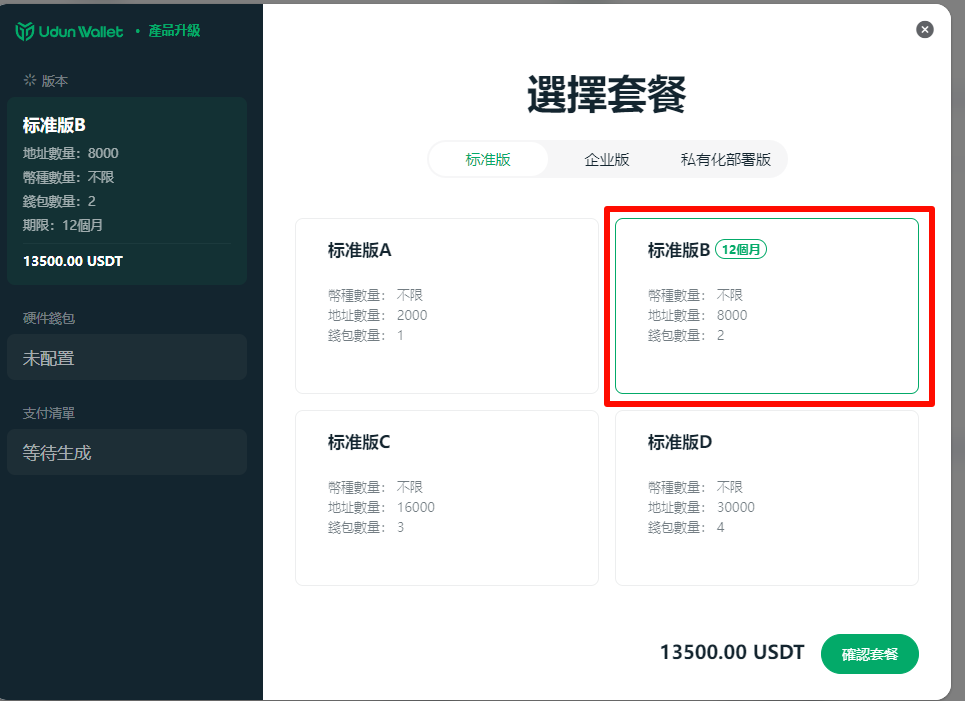Switch to the 企业版 tab
965x701 pixels.
pyautogui.click(x=607, y=159)
